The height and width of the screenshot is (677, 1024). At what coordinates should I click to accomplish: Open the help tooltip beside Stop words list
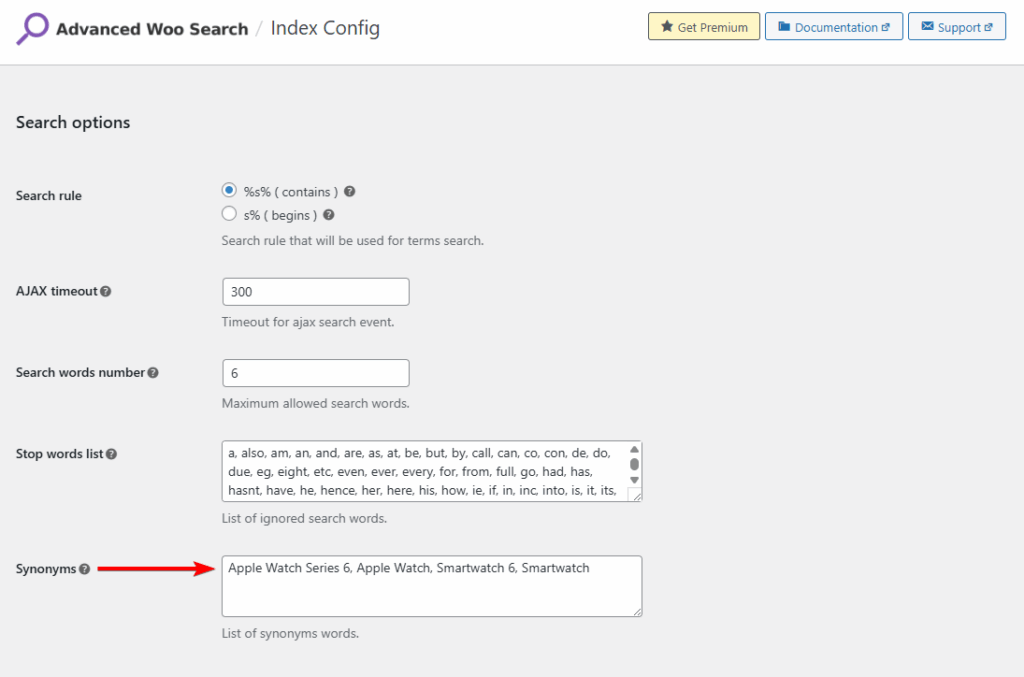(111, 453)
